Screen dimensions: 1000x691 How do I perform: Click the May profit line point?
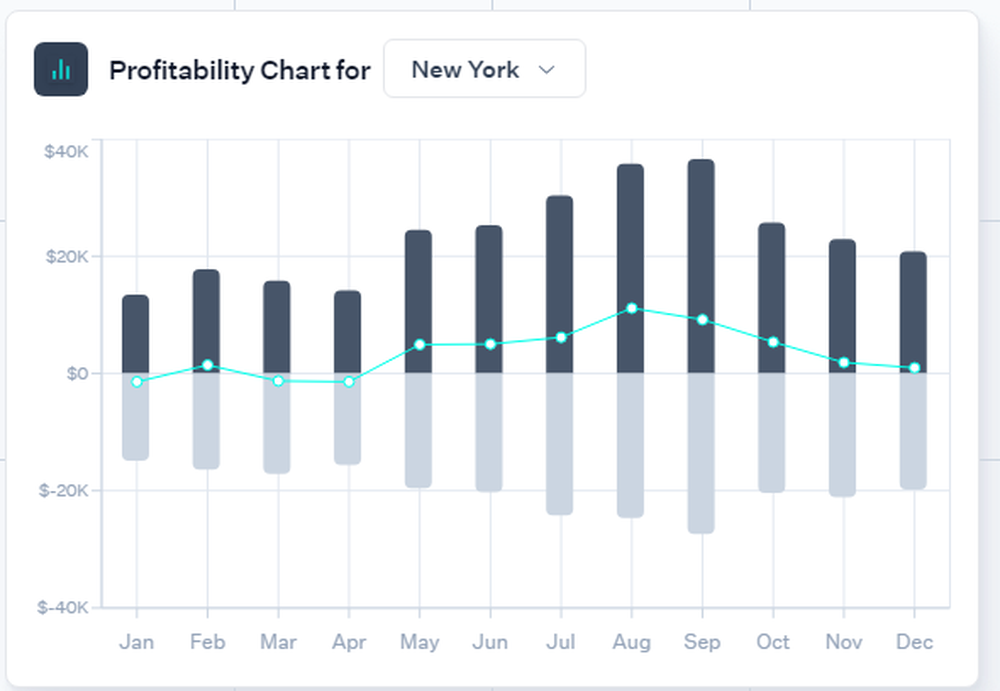tap(419, 345)
